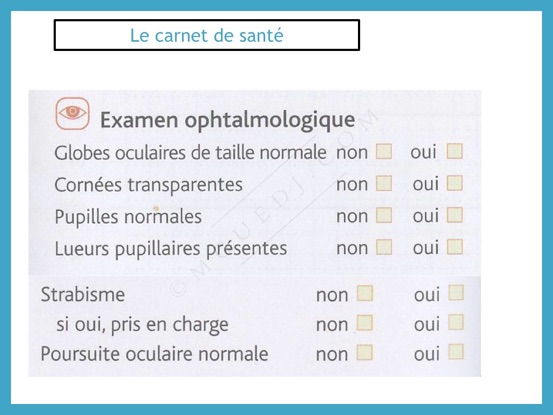Tick 'non' for si oui, pris en charge
Image resolution: width=553 pixels, height=415 pixels.
tap(365, 323)
